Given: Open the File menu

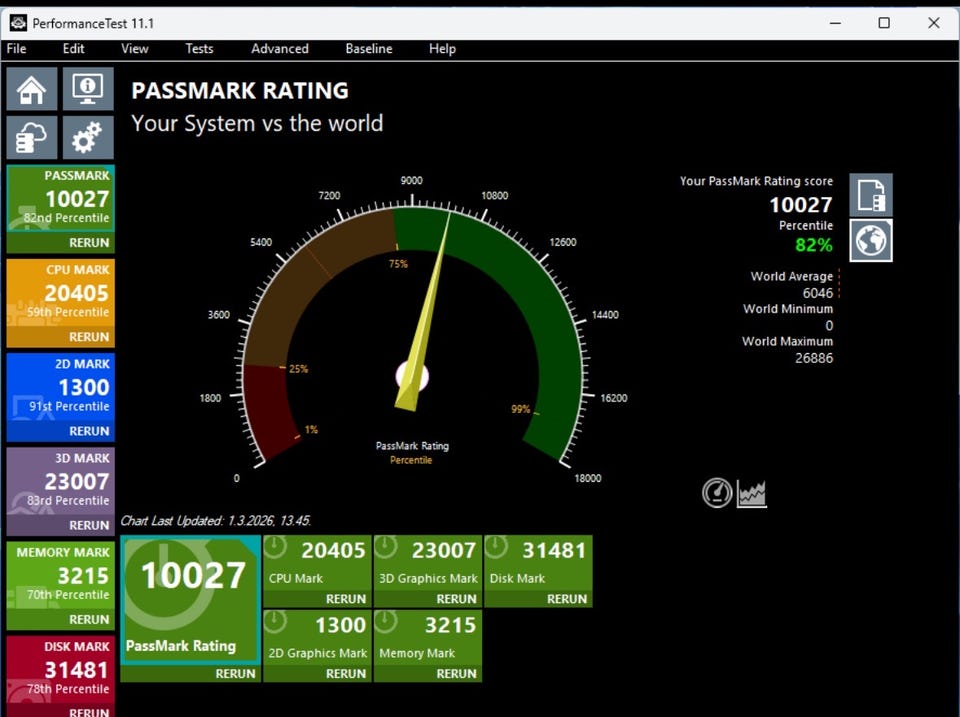Looking at the screenshot, I should [x=17, y=49].
